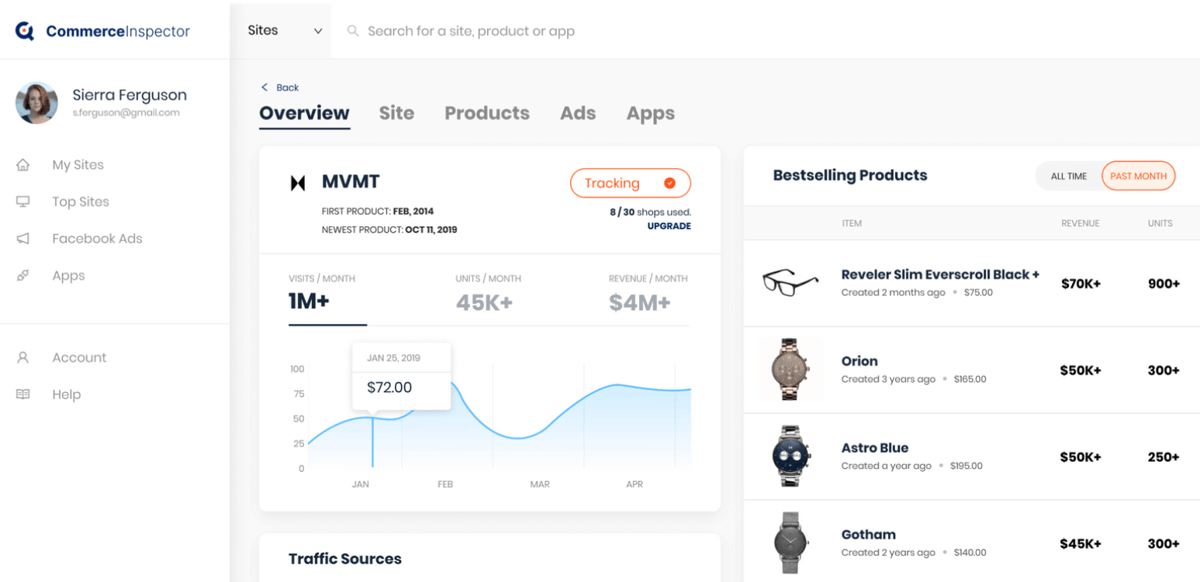Open the Account sidebar item

(79, 358)
